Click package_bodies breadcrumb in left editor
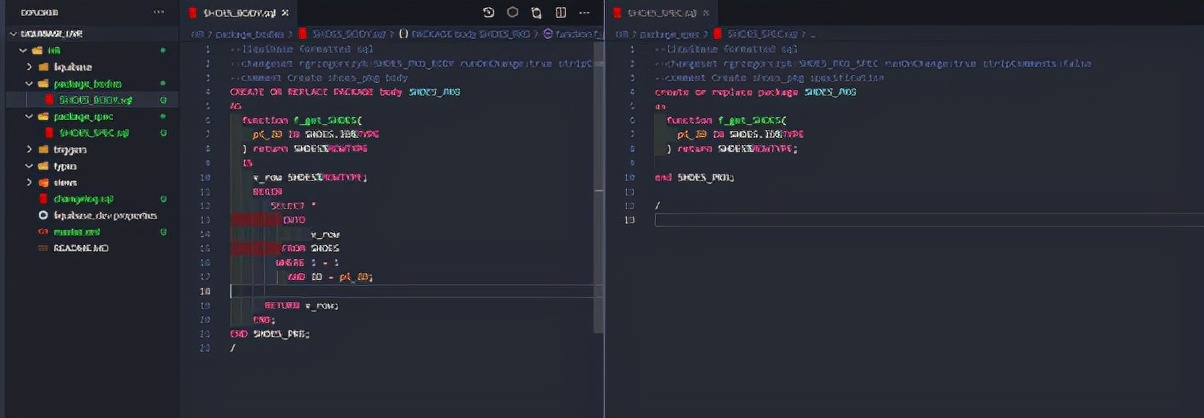 [250, 33]
